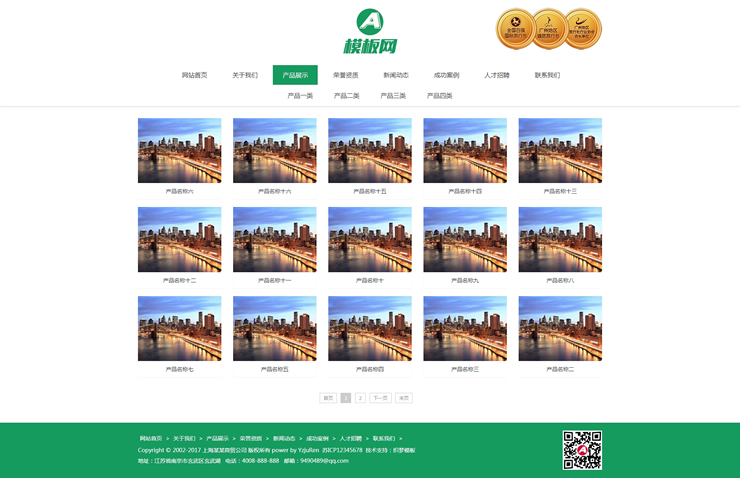
Task: Click the 下一页 pagination button
Action: 380,398
